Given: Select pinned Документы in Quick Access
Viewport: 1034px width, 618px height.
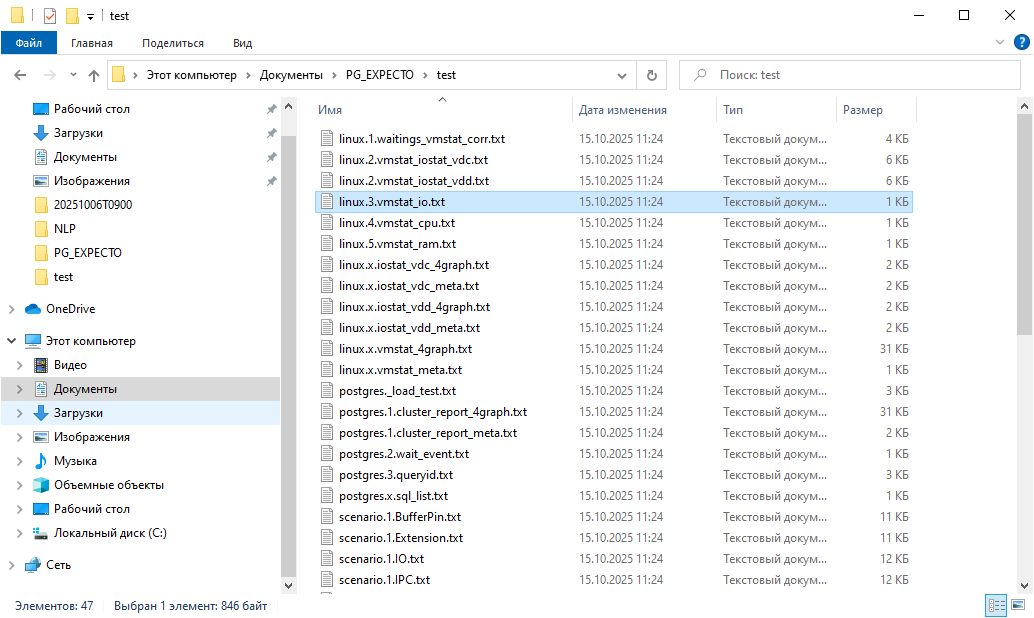Looking at the screenshot, I should click(x=85, y=157).
